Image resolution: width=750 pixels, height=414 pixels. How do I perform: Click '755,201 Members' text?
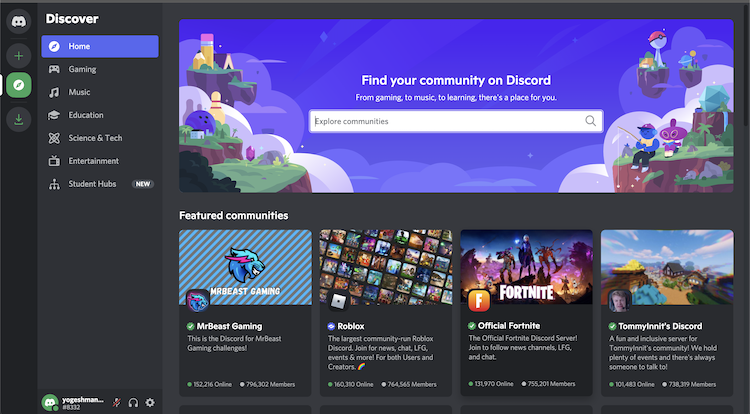pyautogui.click(x=551, y=384)
